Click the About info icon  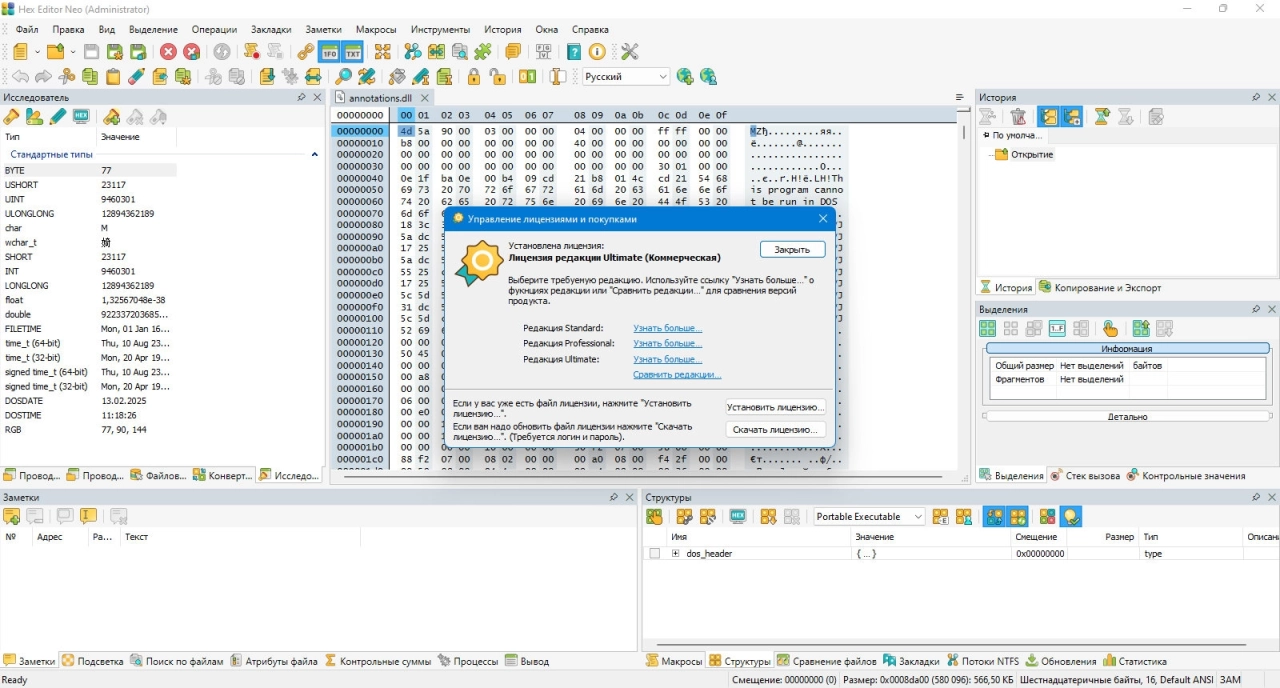pos(597,52)
